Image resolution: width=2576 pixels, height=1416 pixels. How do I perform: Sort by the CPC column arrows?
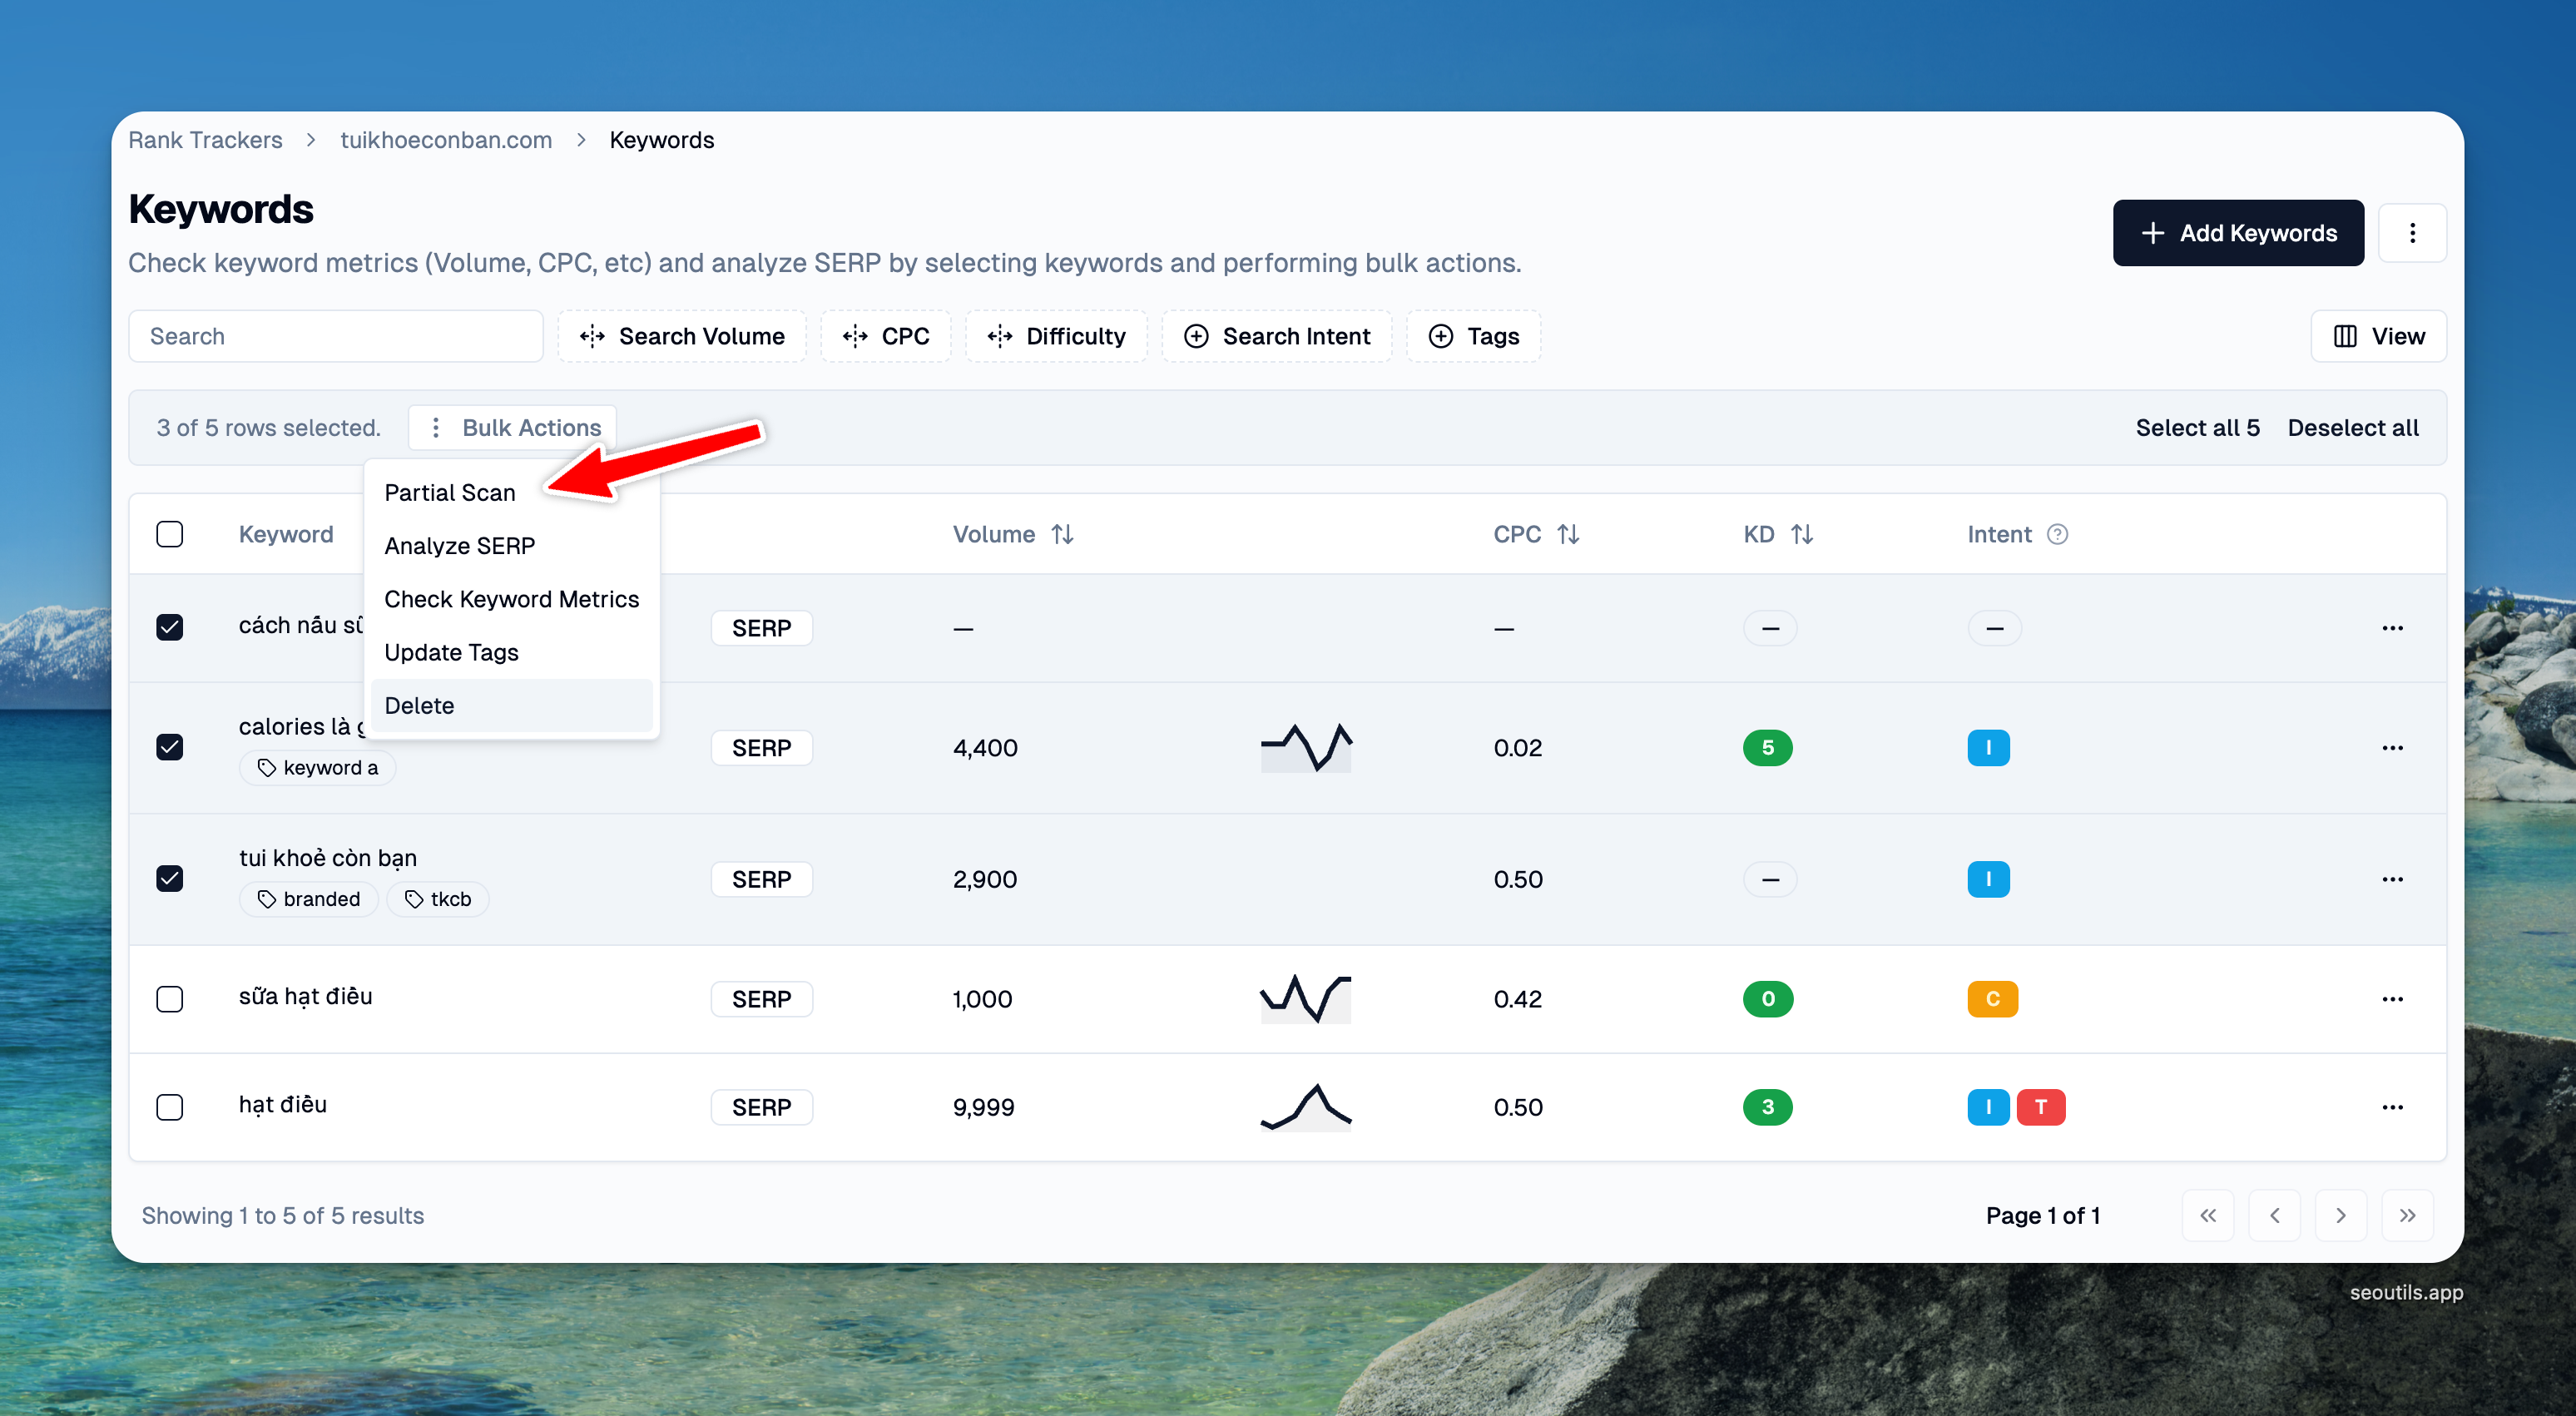pos(1567,534)
